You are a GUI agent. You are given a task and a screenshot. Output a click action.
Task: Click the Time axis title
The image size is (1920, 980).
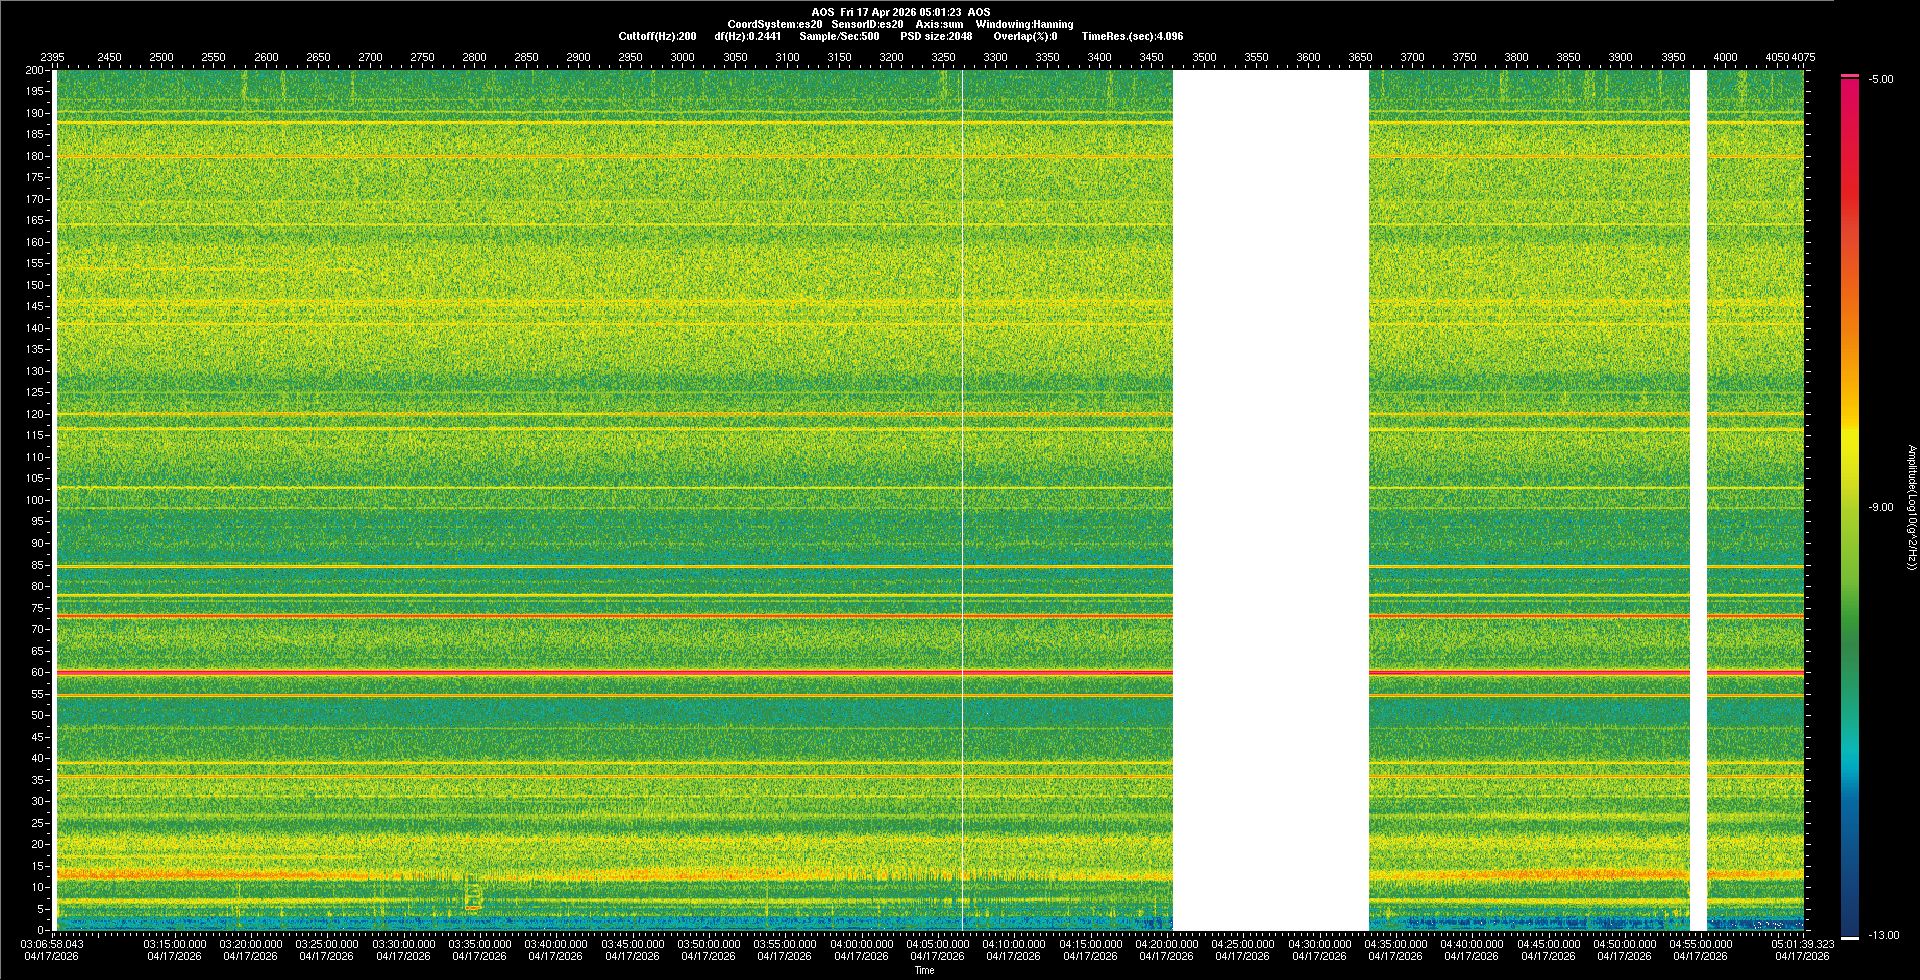tap(924, 970)
